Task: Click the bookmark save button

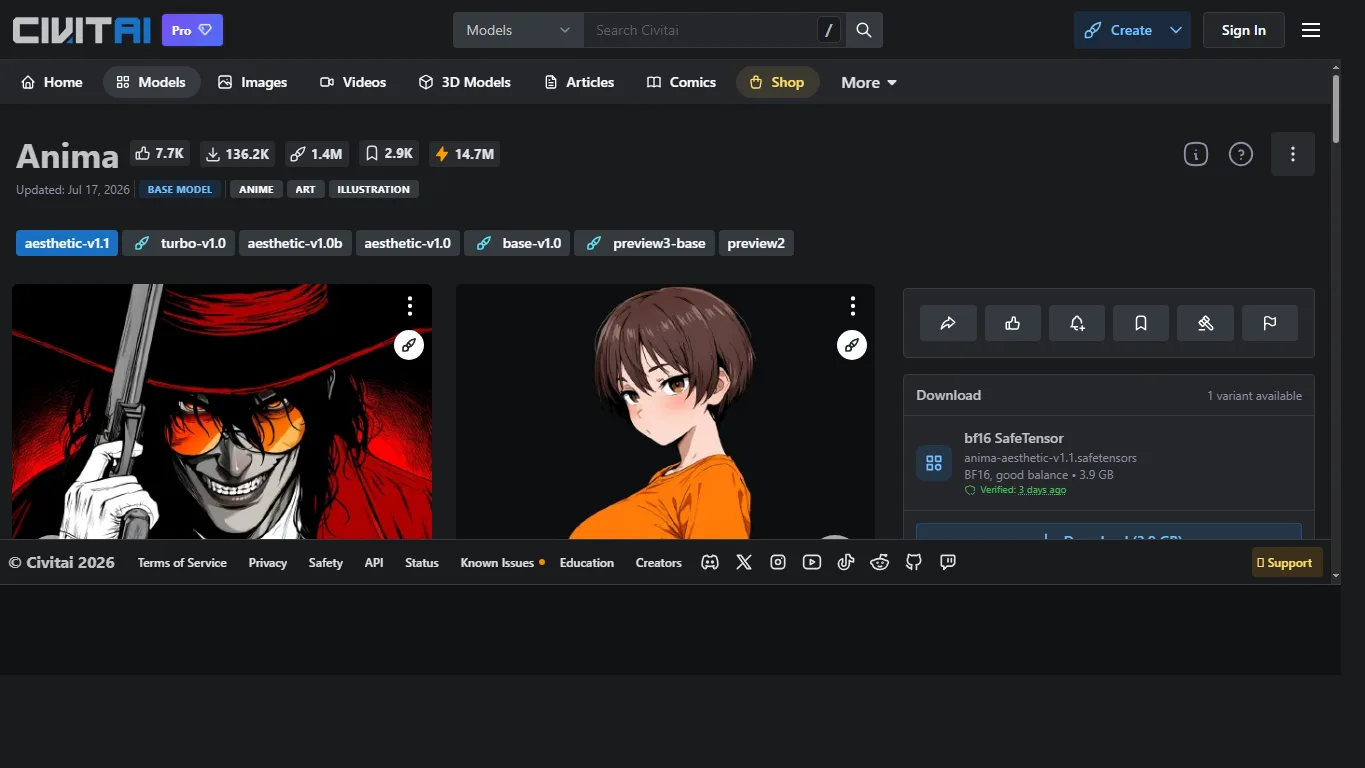Action: click(x=1141, y=323)
